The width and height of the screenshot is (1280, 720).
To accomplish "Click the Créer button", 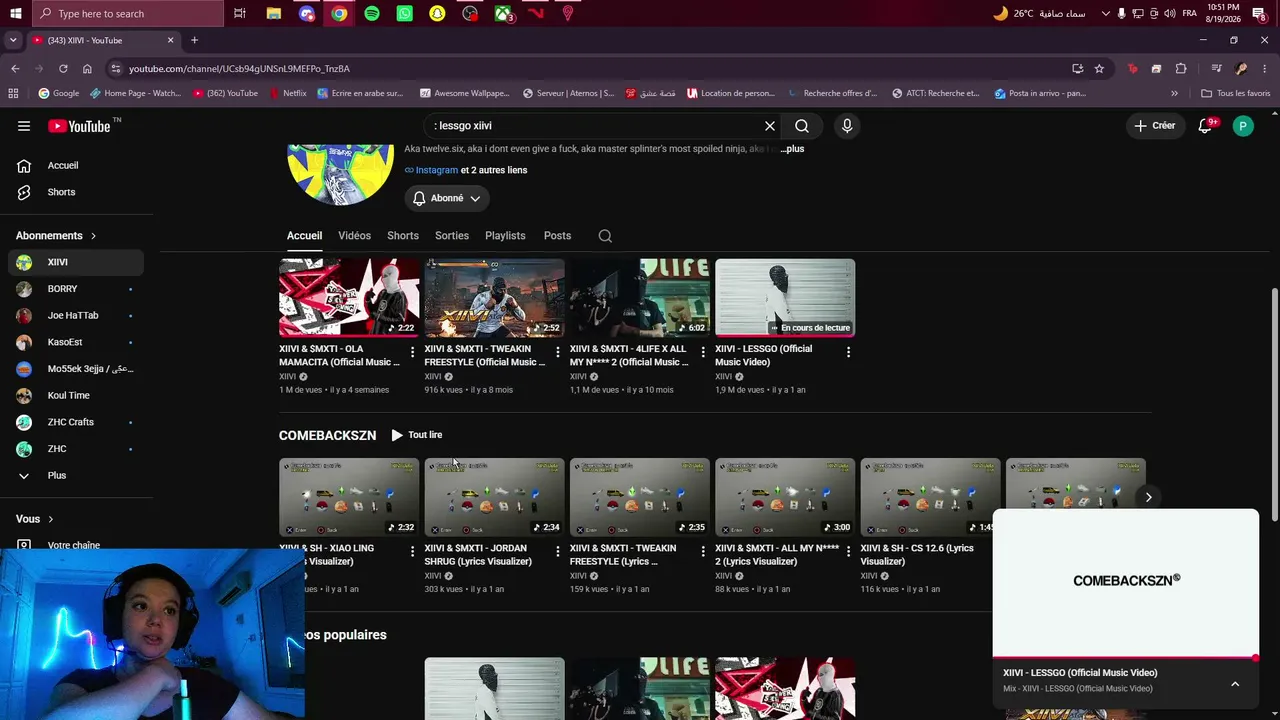I will point(1154,126).
